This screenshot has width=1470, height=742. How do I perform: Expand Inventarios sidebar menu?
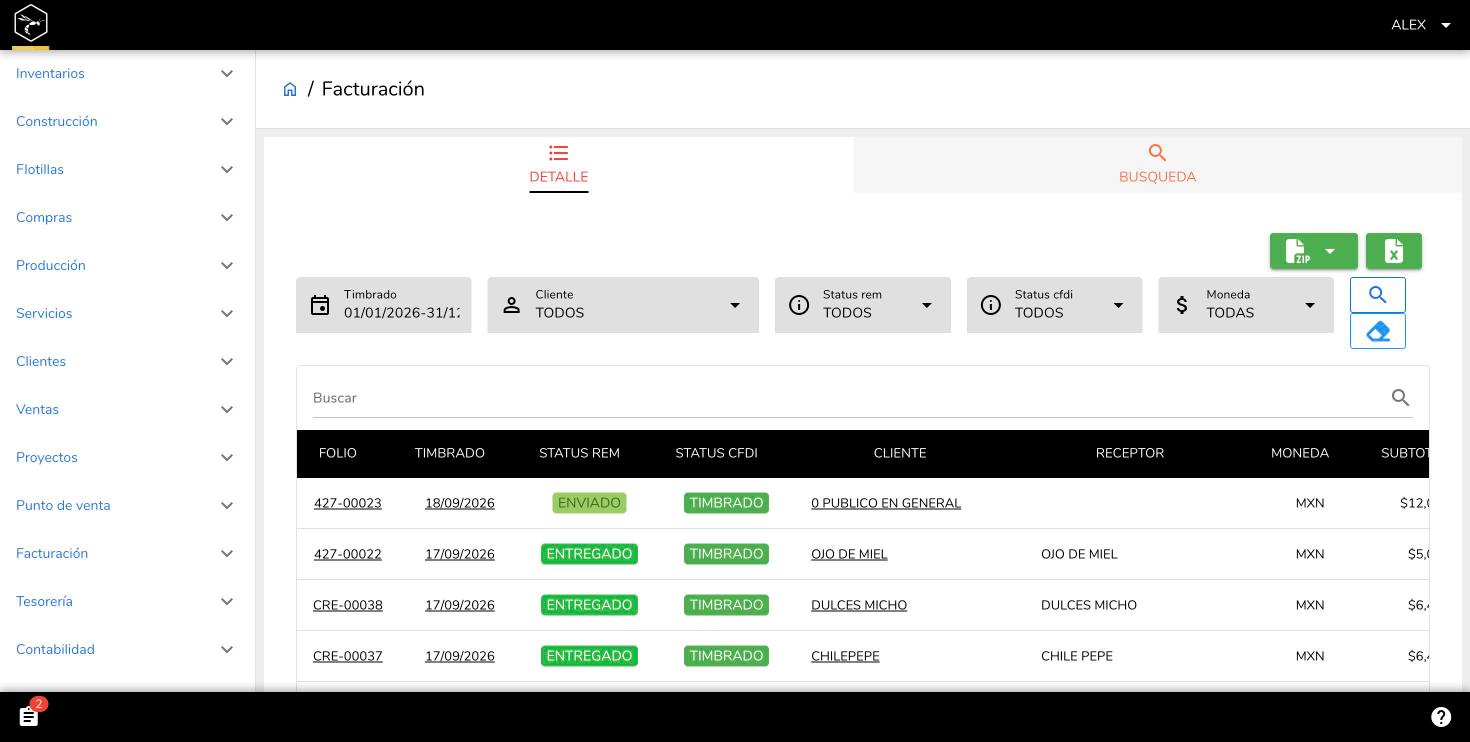tap(127, 74)
